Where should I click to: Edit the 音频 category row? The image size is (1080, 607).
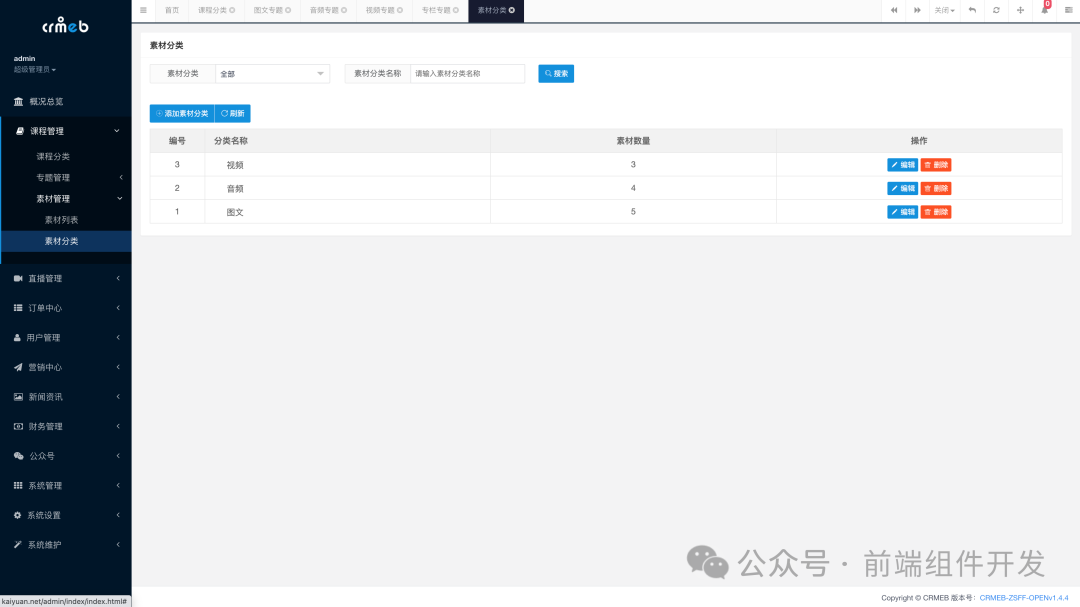902,188
